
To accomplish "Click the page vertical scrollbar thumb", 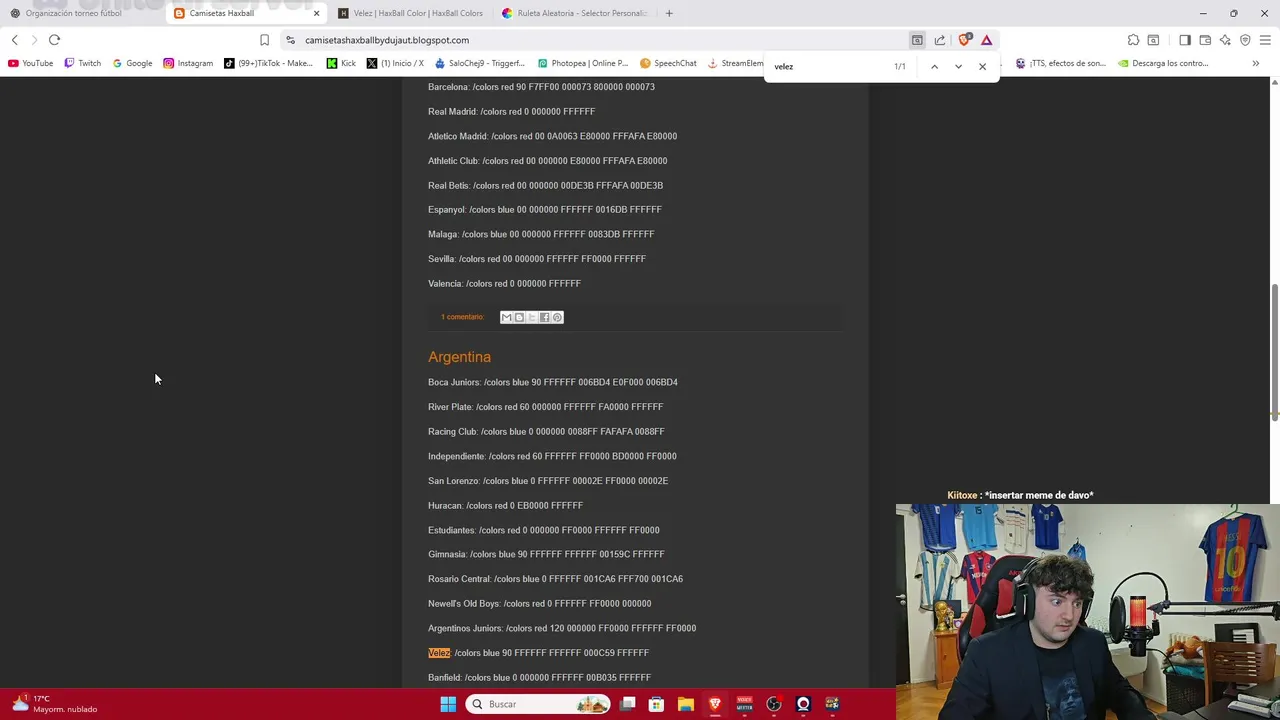I will [1274, 352].
